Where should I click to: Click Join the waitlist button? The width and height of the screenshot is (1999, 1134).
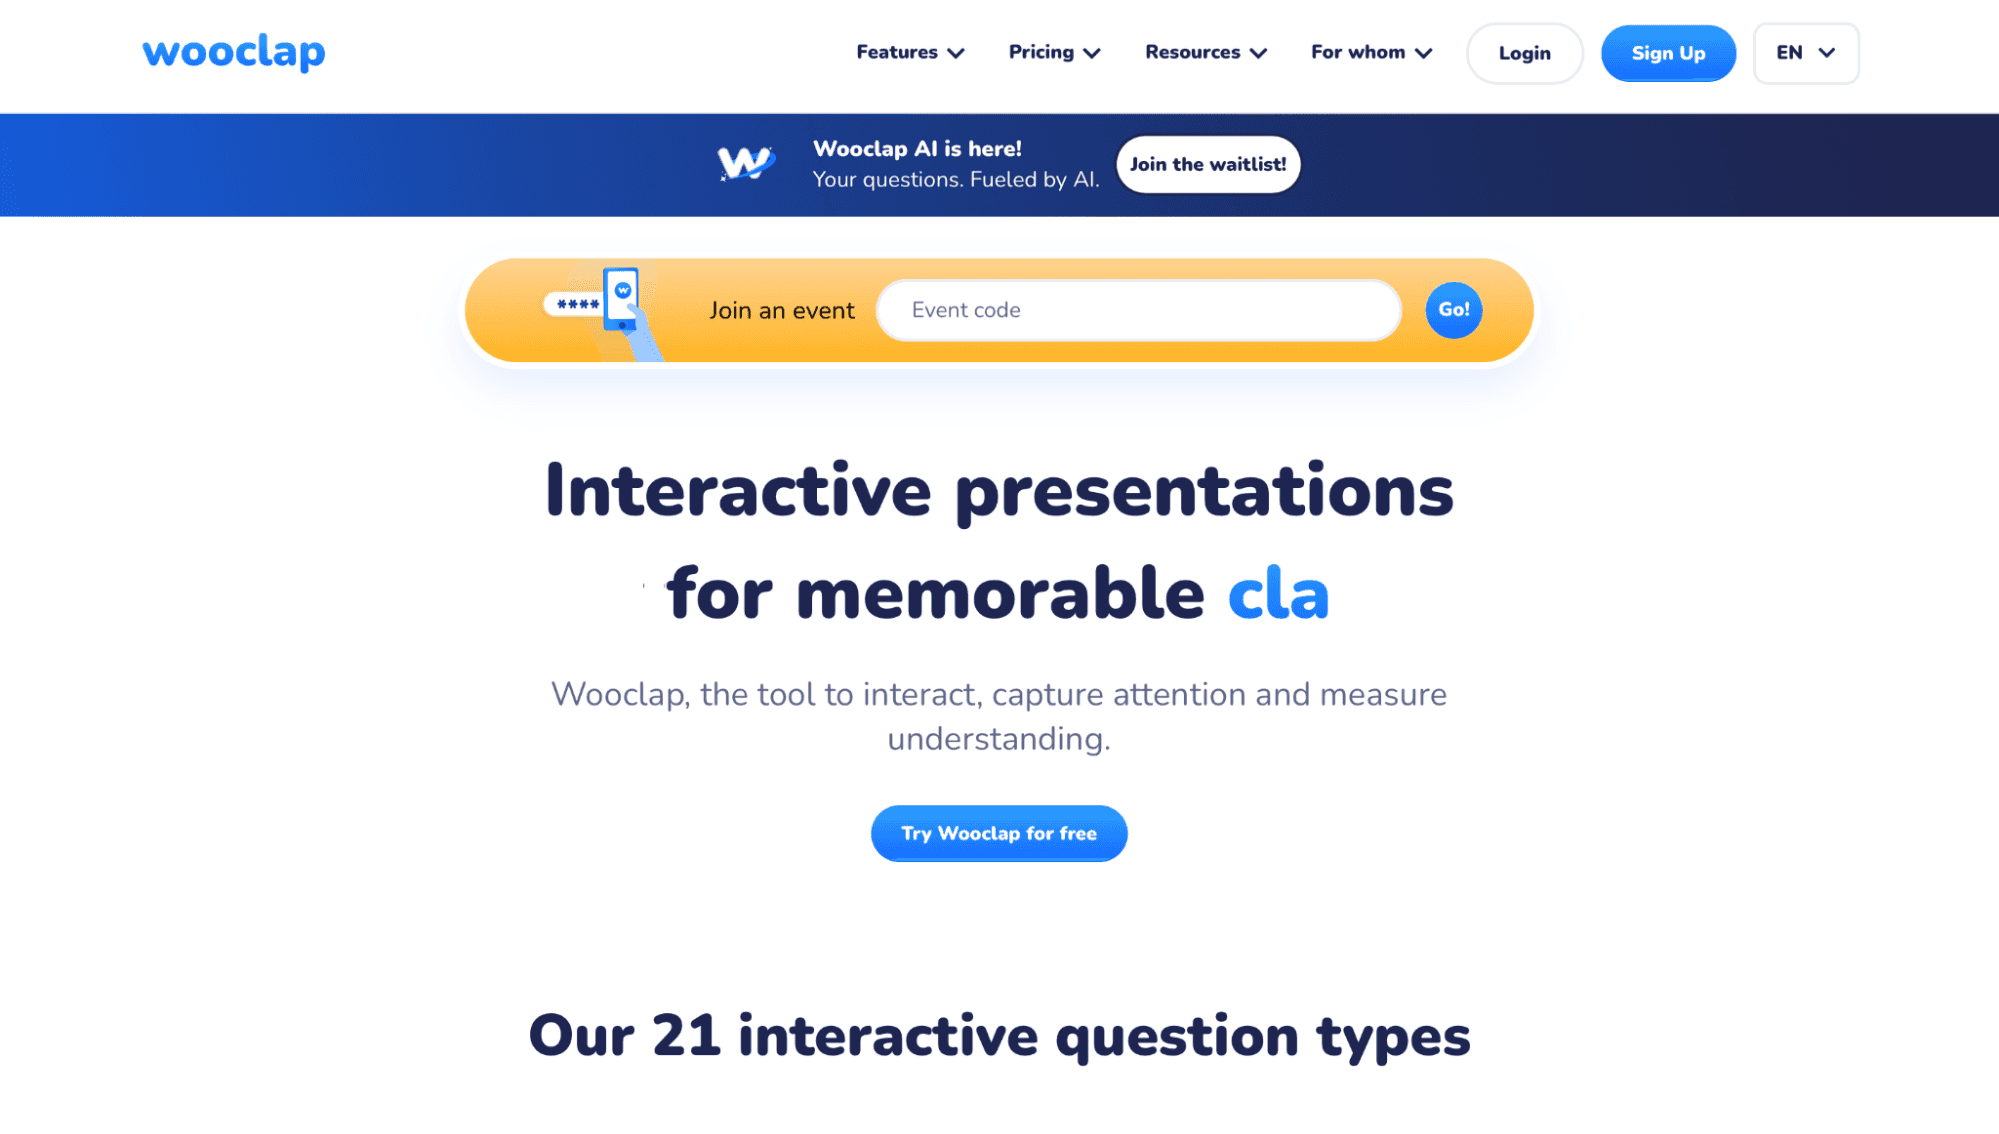click(x=1207, y=163)
